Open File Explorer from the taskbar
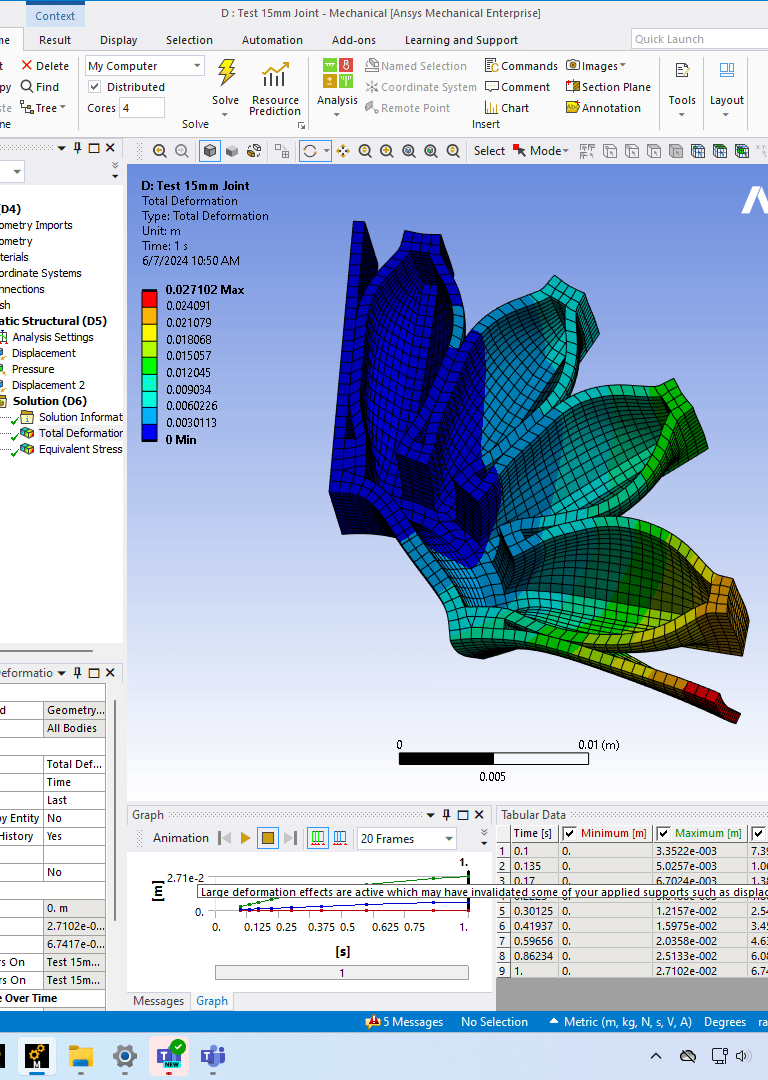This screenshot has width=768, height=1080. pyautogui.click(x=81, y=1056)
